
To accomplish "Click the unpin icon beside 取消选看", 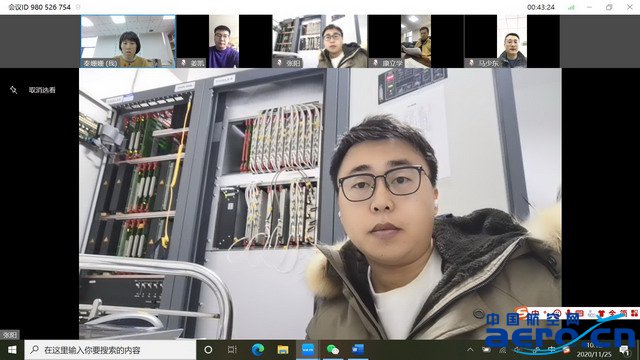I will (13, 90).
